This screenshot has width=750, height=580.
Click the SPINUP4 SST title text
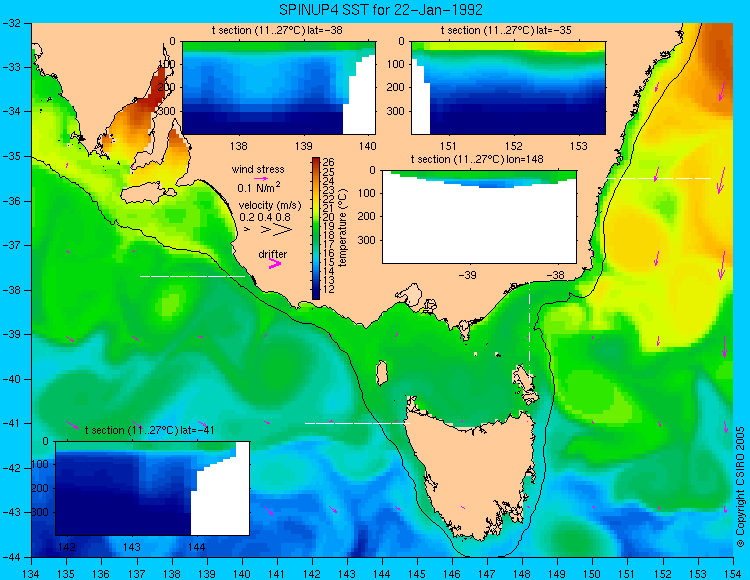tap(381, 10)
